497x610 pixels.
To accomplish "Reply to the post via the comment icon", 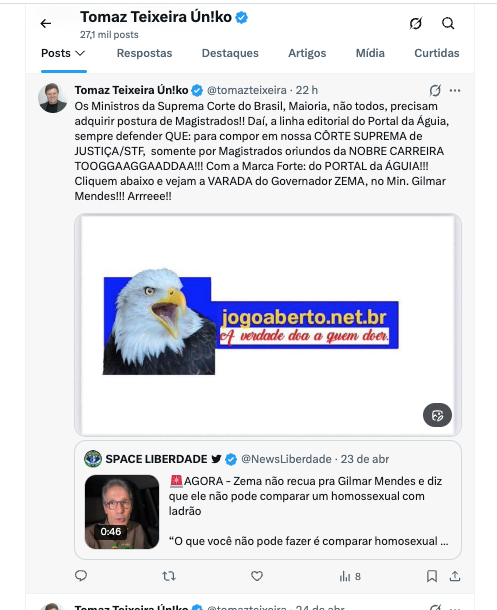I will click(x=81, y=576).
